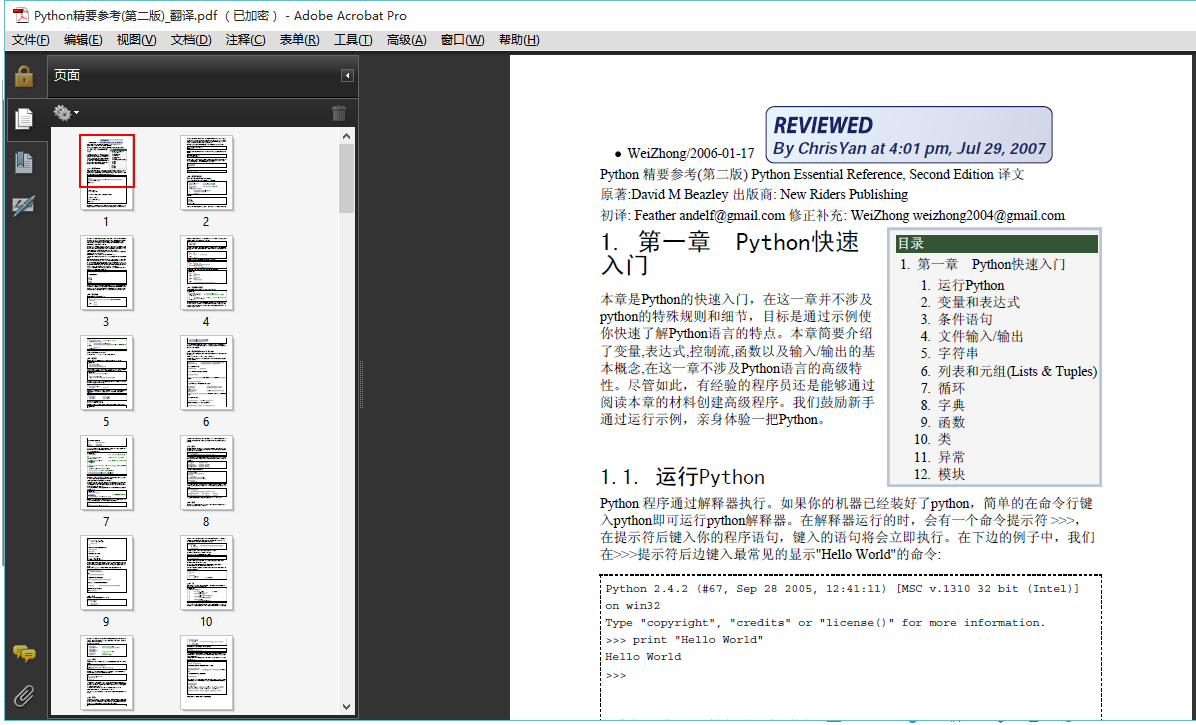1196x725 pixels.
Task: Click TOC entry 函数
Action: pos(951,422)
